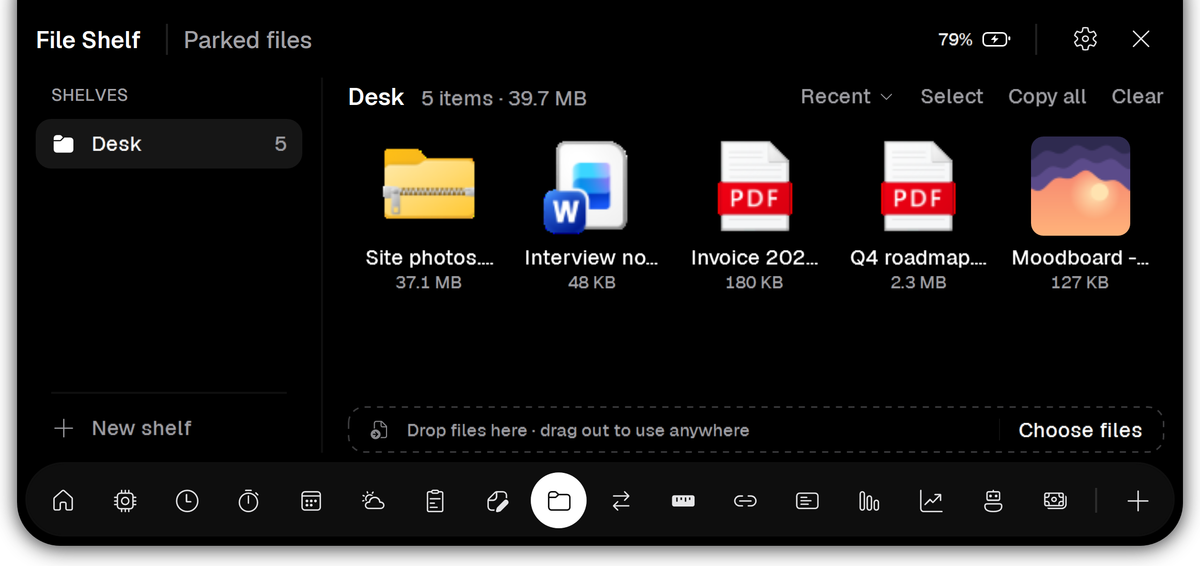
Task: Click the '127 KB' file size
Action: tap(1080, 283)
